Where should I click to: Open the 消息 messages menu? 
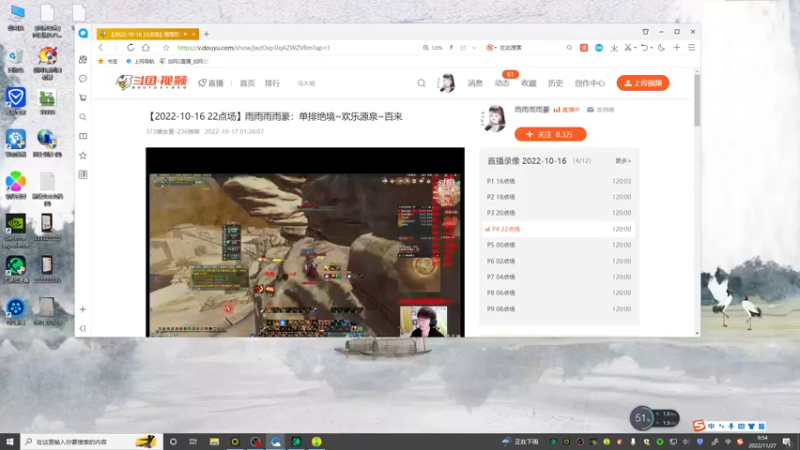pos(475,83)
